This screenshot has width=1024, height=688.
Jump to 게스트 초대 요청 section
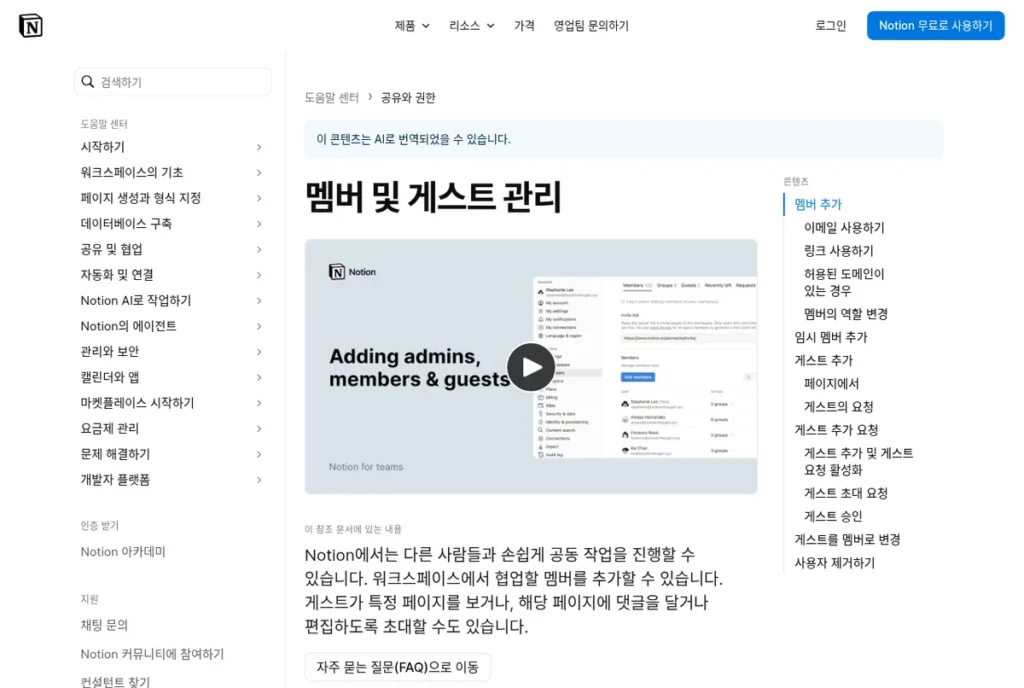846,493
